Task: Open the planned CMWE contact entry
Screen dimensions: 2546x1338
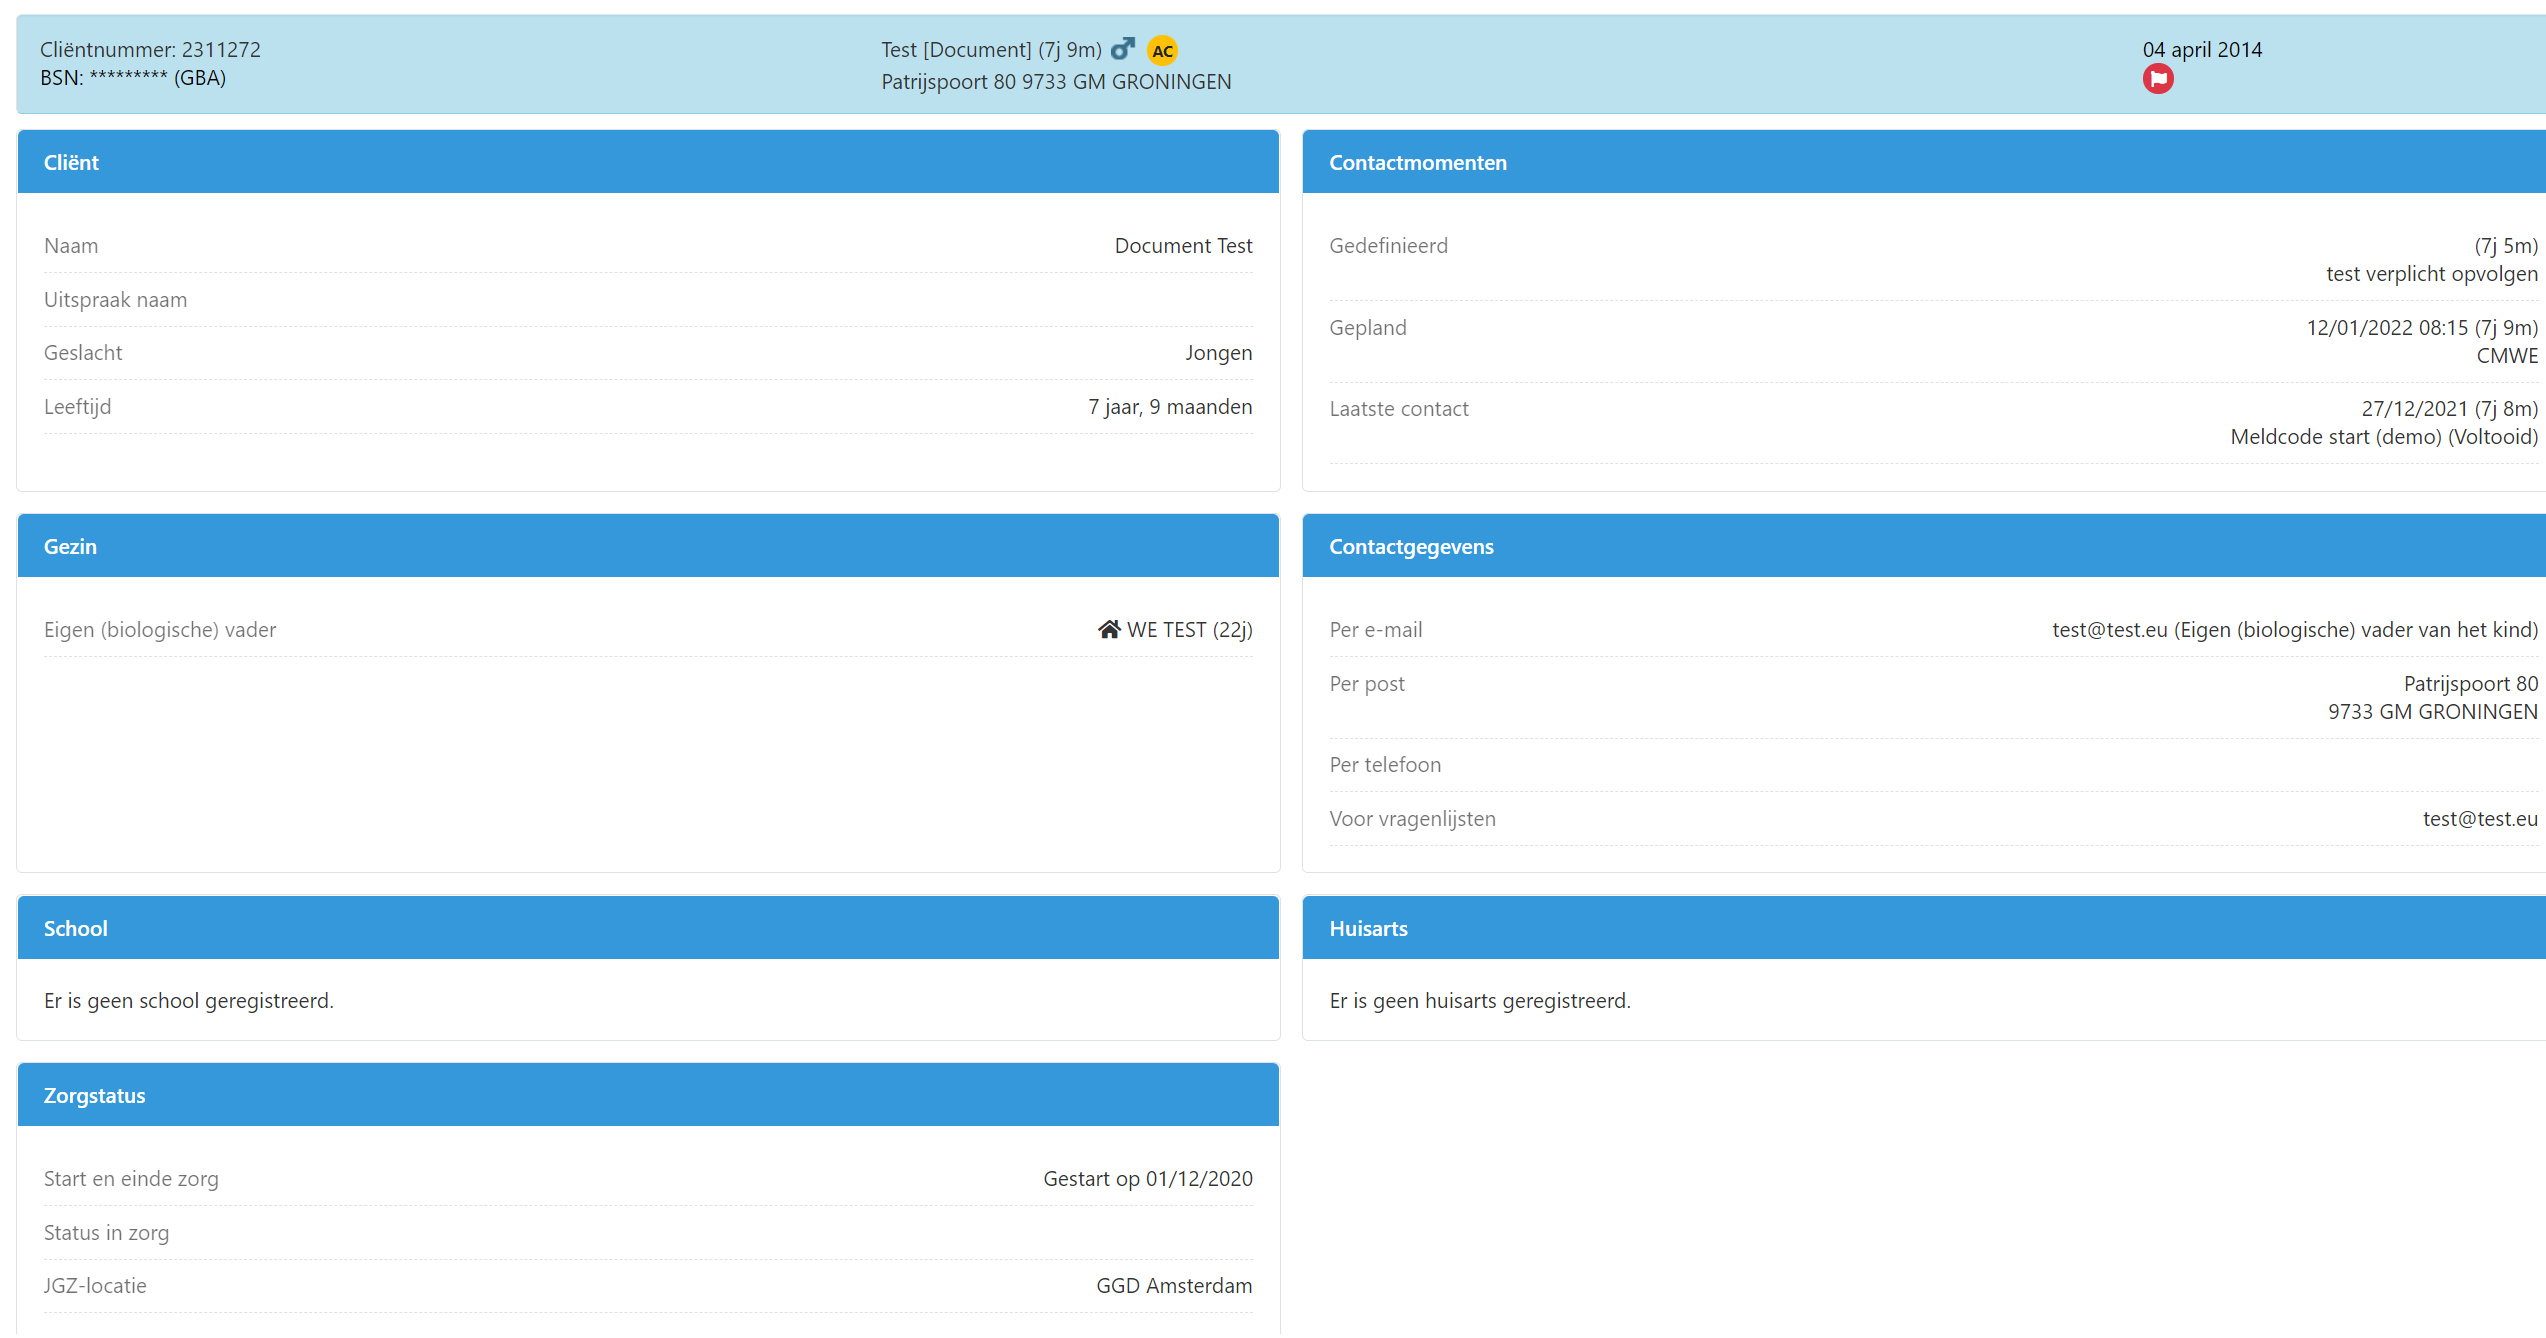Action: (x=2506, y=356)
